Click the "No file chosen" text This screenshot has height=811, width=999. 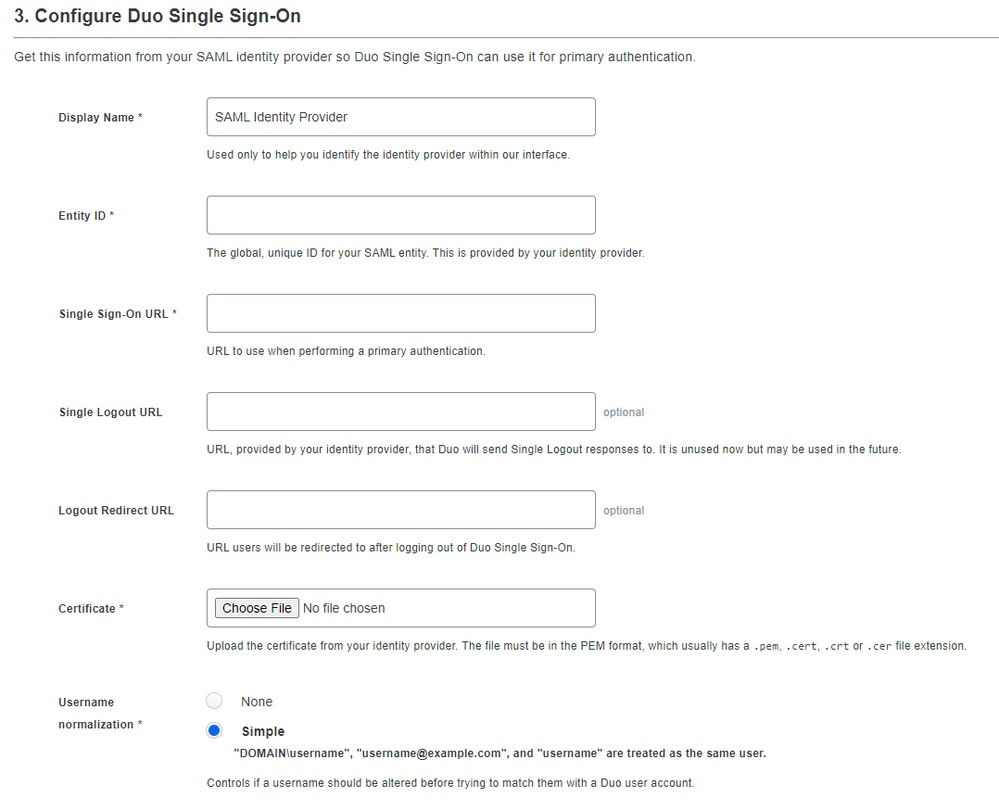coord(344,608)
